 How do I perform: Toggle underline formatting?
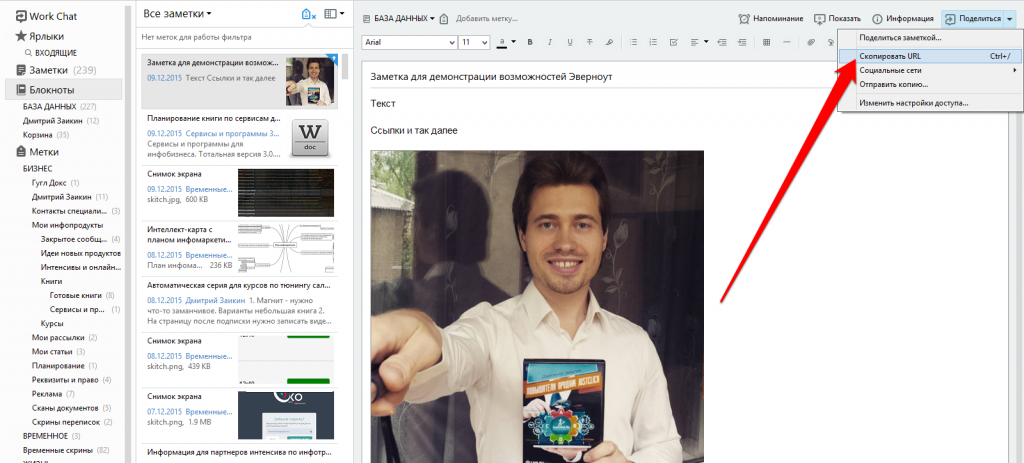pos(569,42)
